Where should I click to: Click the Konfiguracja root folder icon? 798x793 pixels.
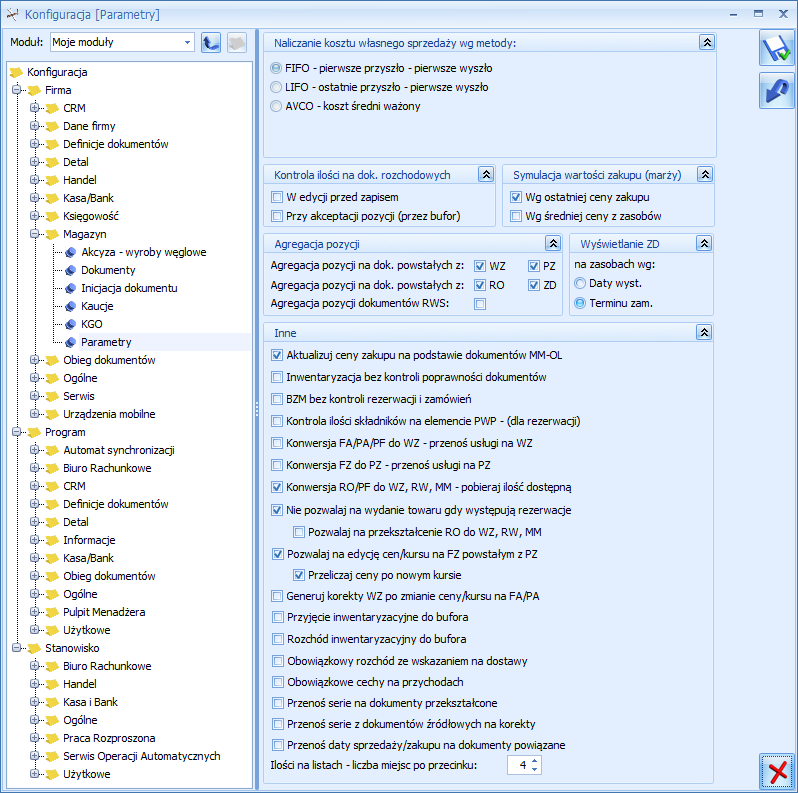pyautogui.click(x=16, y=72)
